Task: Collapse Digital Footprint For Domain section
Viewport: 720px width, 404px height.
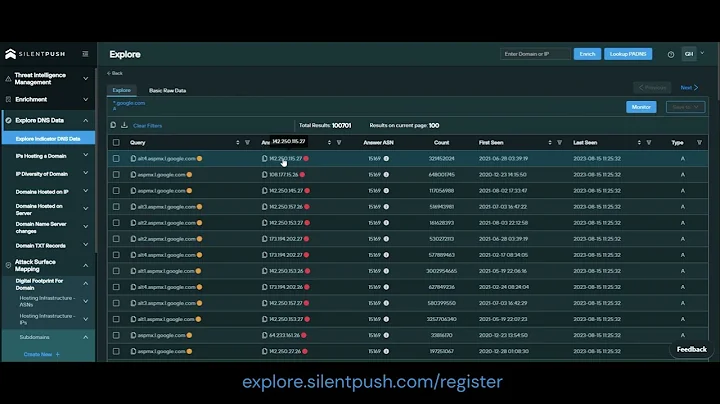Action: click(x=85, y=284)
